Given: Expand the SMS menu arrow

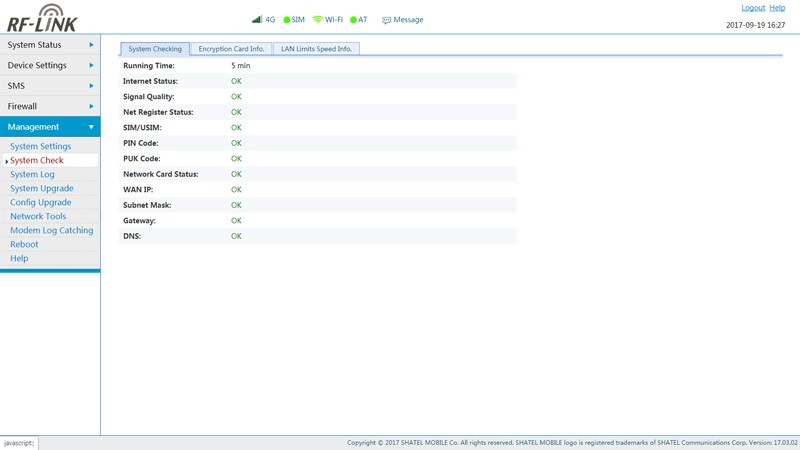Looking at the screenshot, I should (x=91, y=86).
